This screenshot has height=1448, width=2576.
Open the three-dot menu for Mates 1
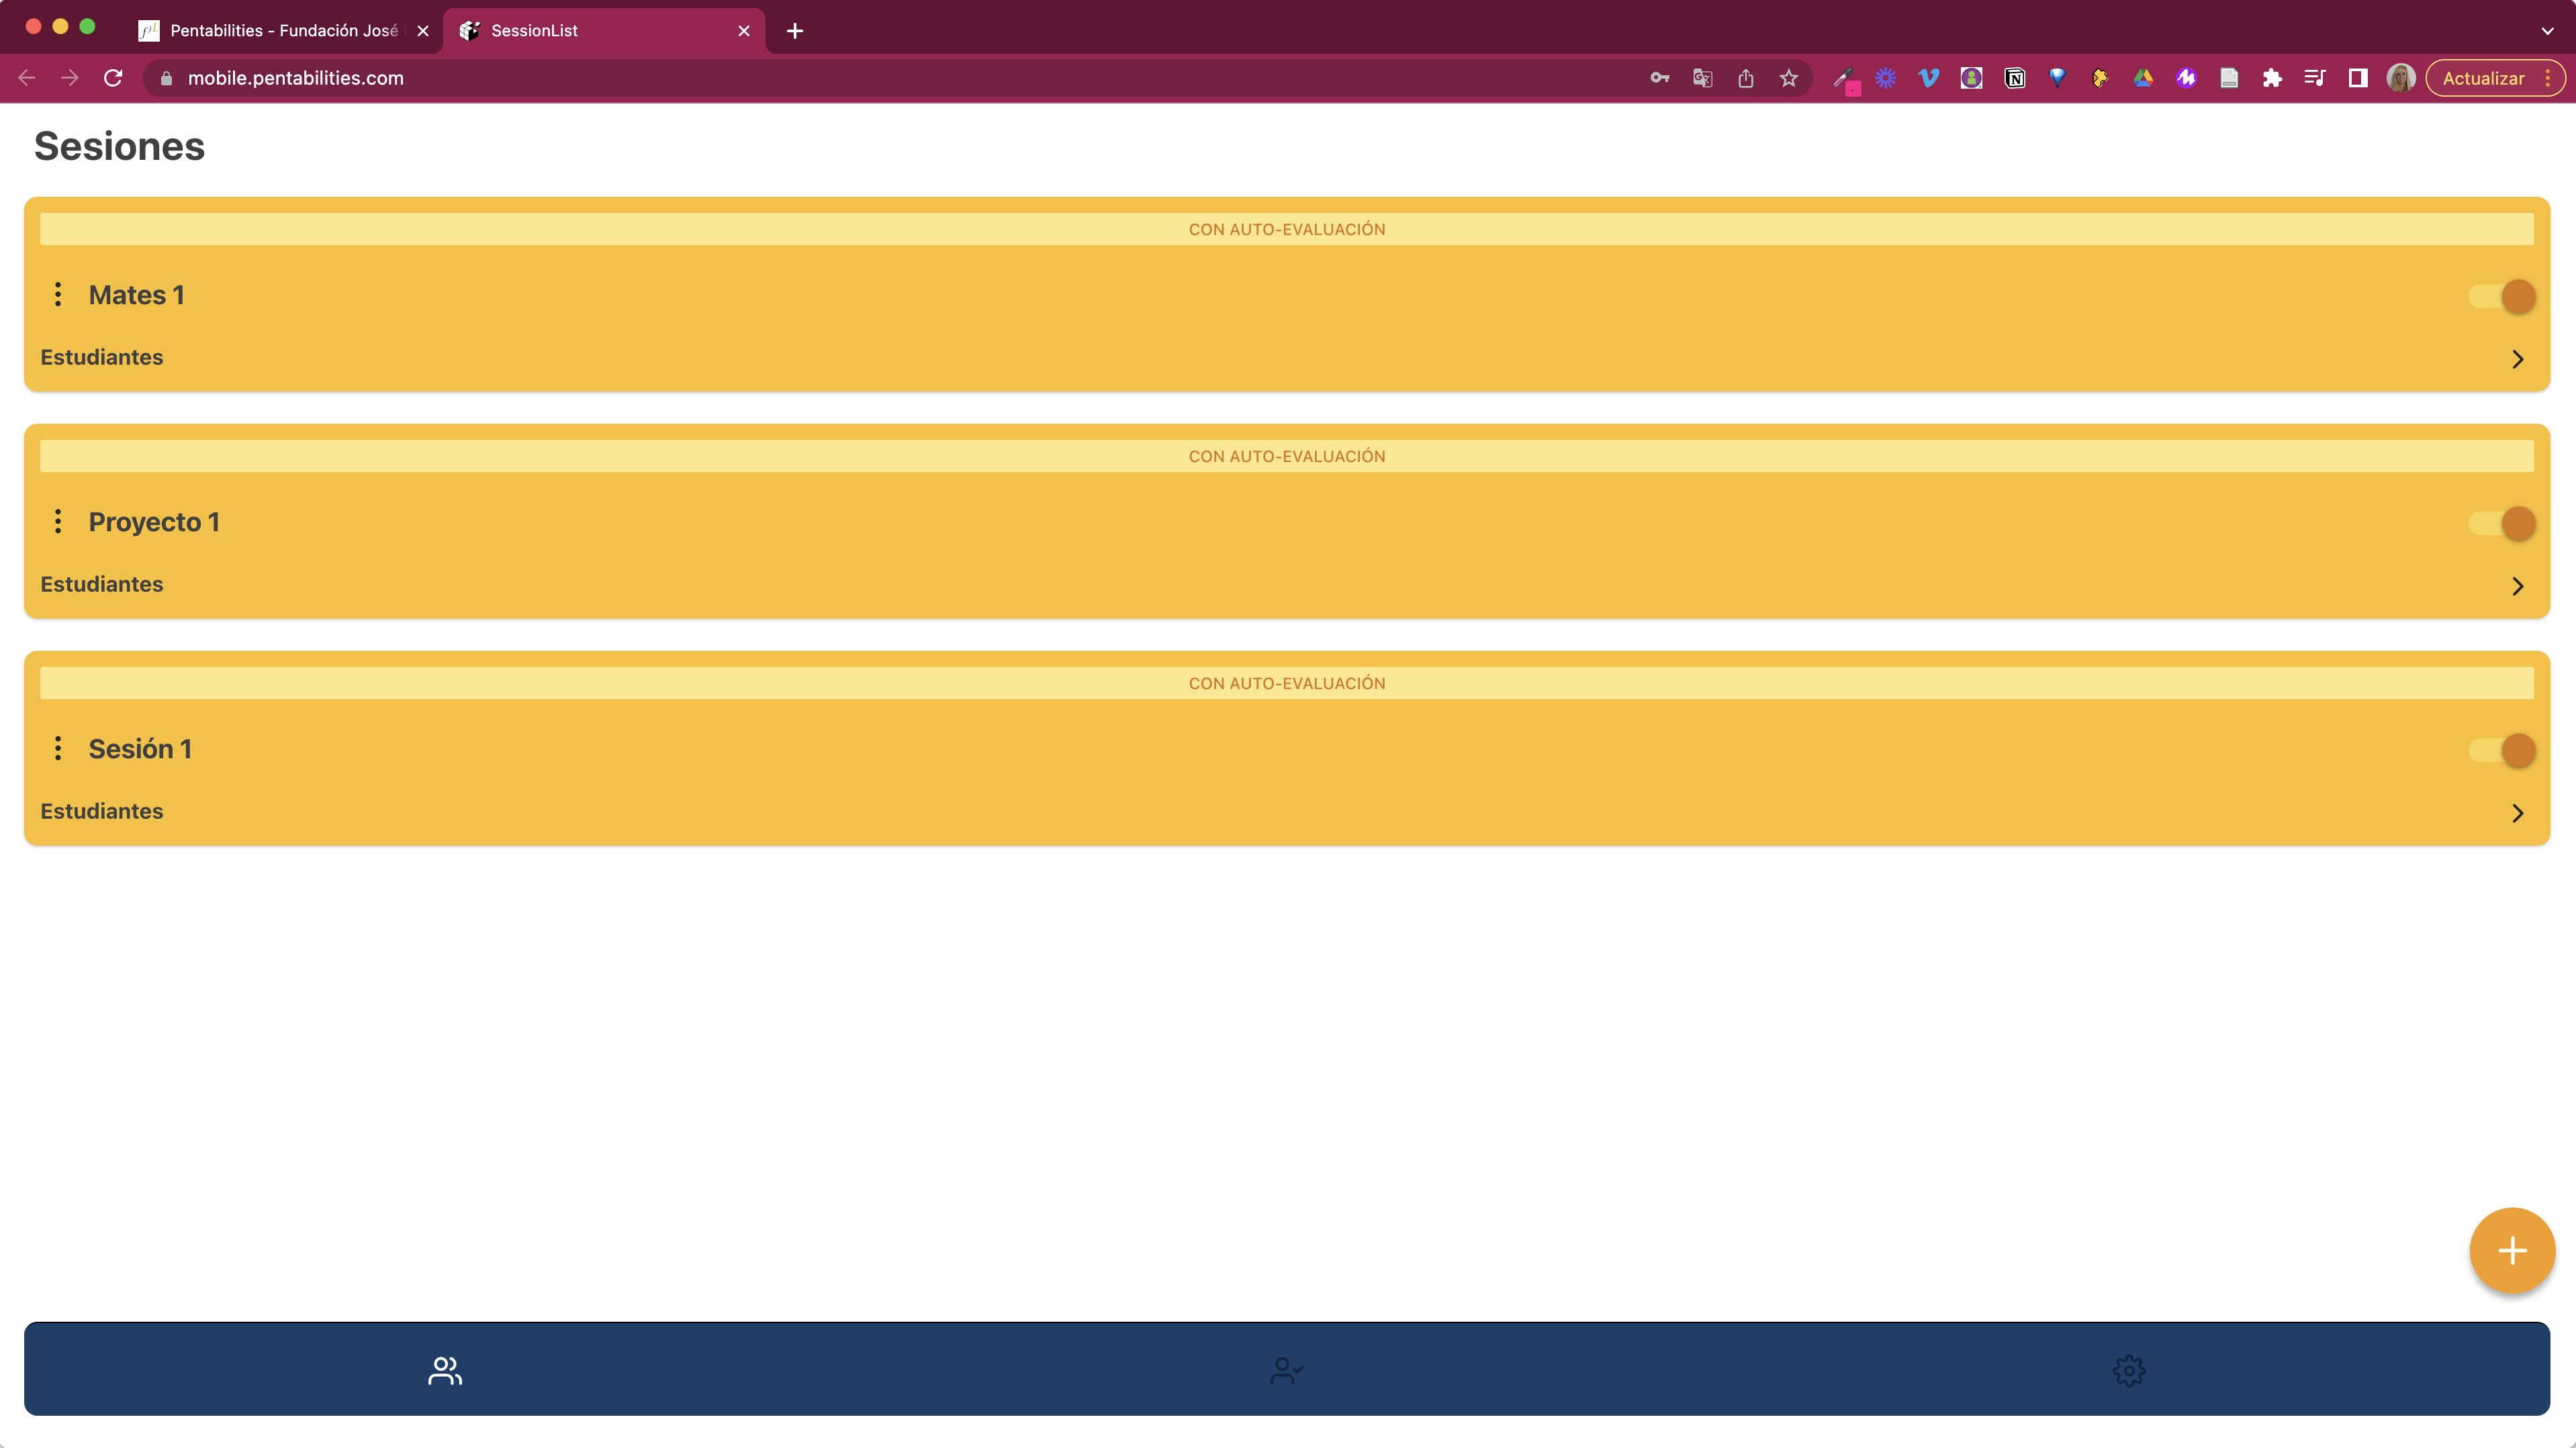click(x=58, y=295)
